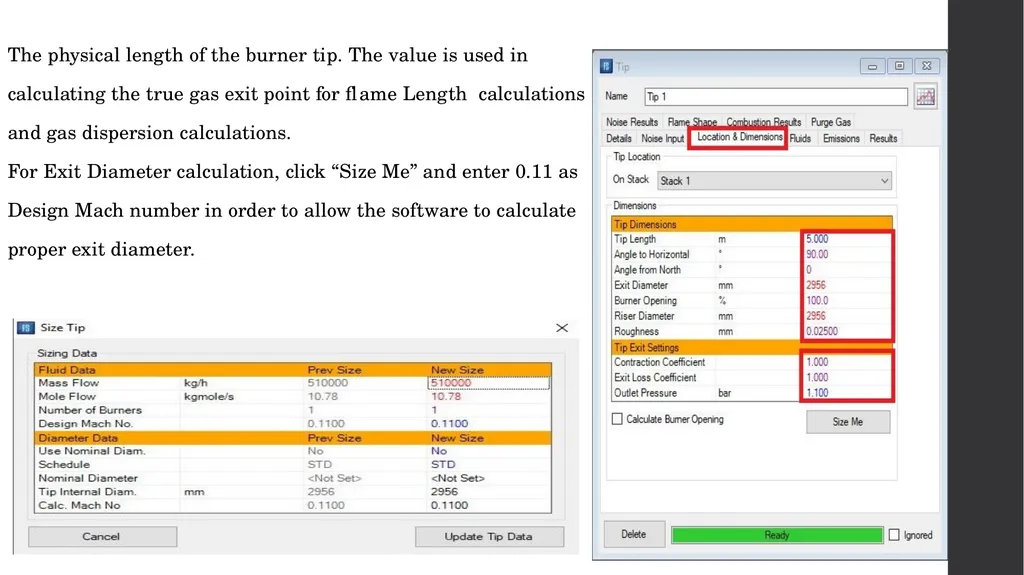Click the green Ready status bar

pyautogui.click(x=776, y=535)
